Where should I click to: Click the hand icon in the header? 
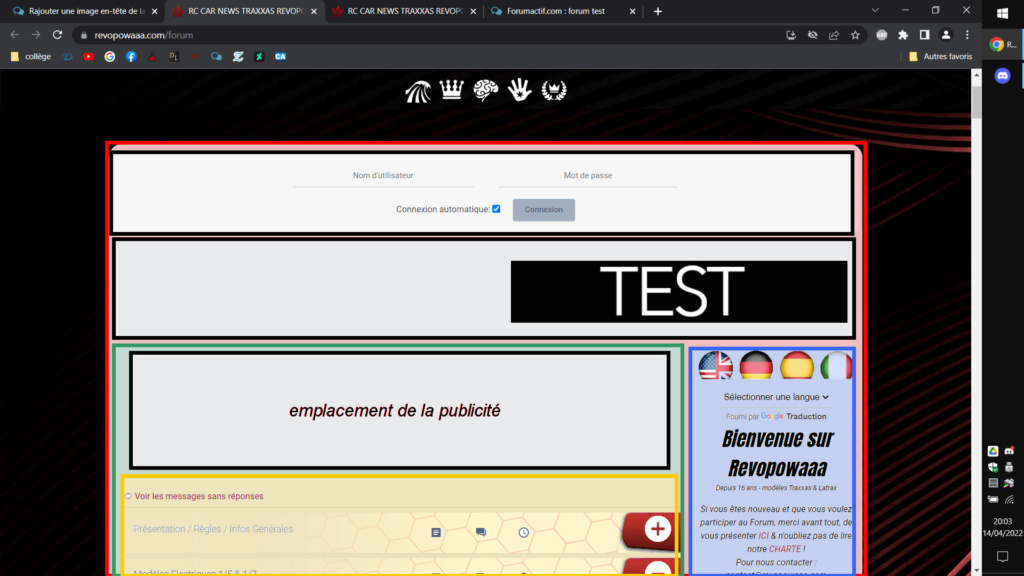pos(520,89)
